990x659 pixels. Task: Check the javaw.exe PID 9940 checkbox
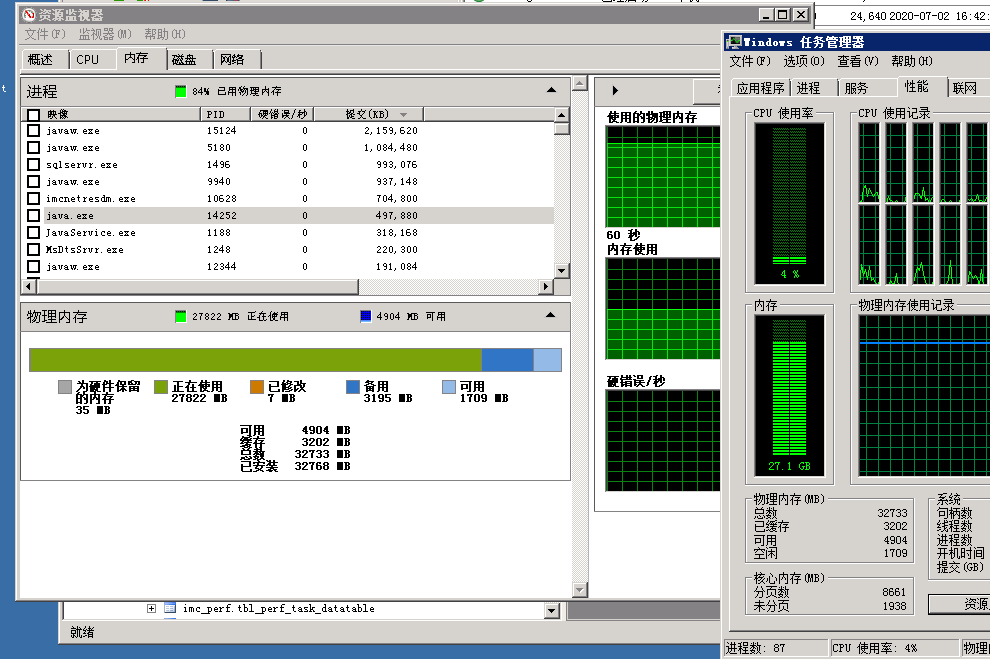(33, 182)
